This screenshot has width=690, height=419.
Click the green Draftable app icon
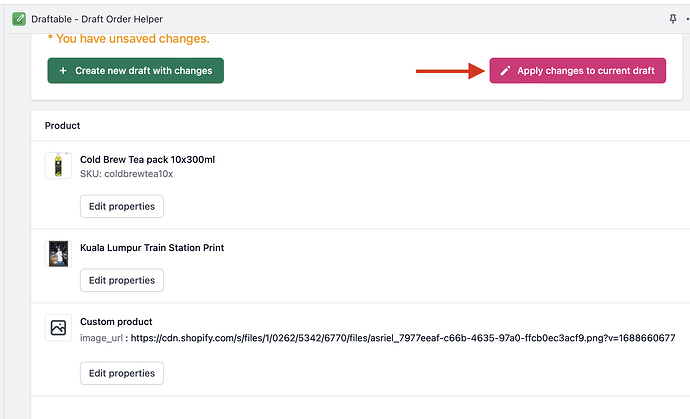(x=19, y=19)
